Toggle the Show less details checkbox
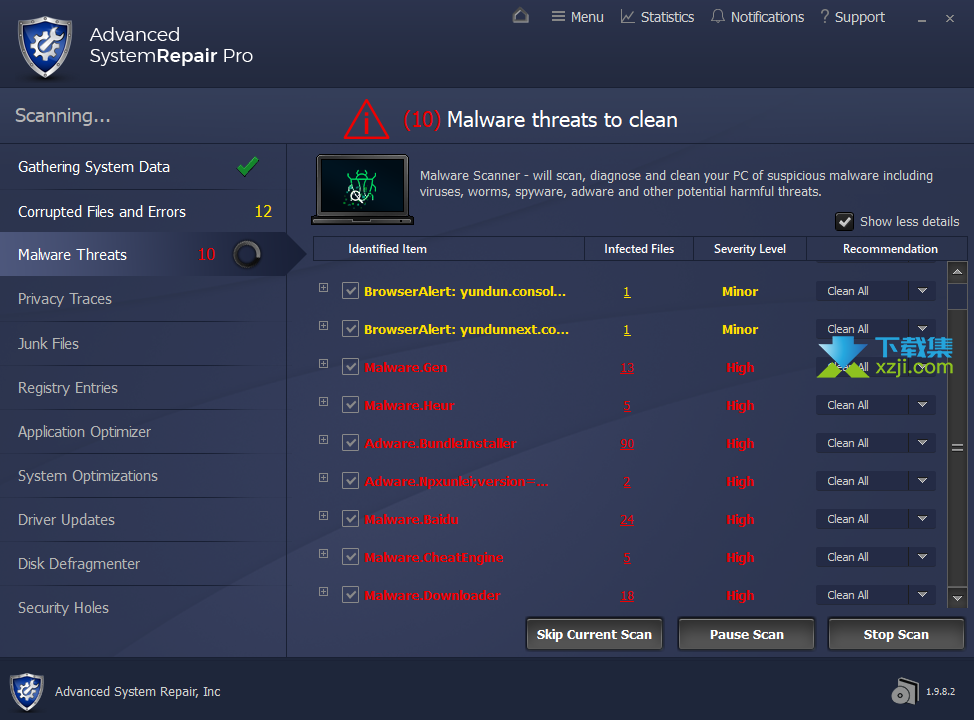Screen dimensions: 974x720 coord(844,222)
